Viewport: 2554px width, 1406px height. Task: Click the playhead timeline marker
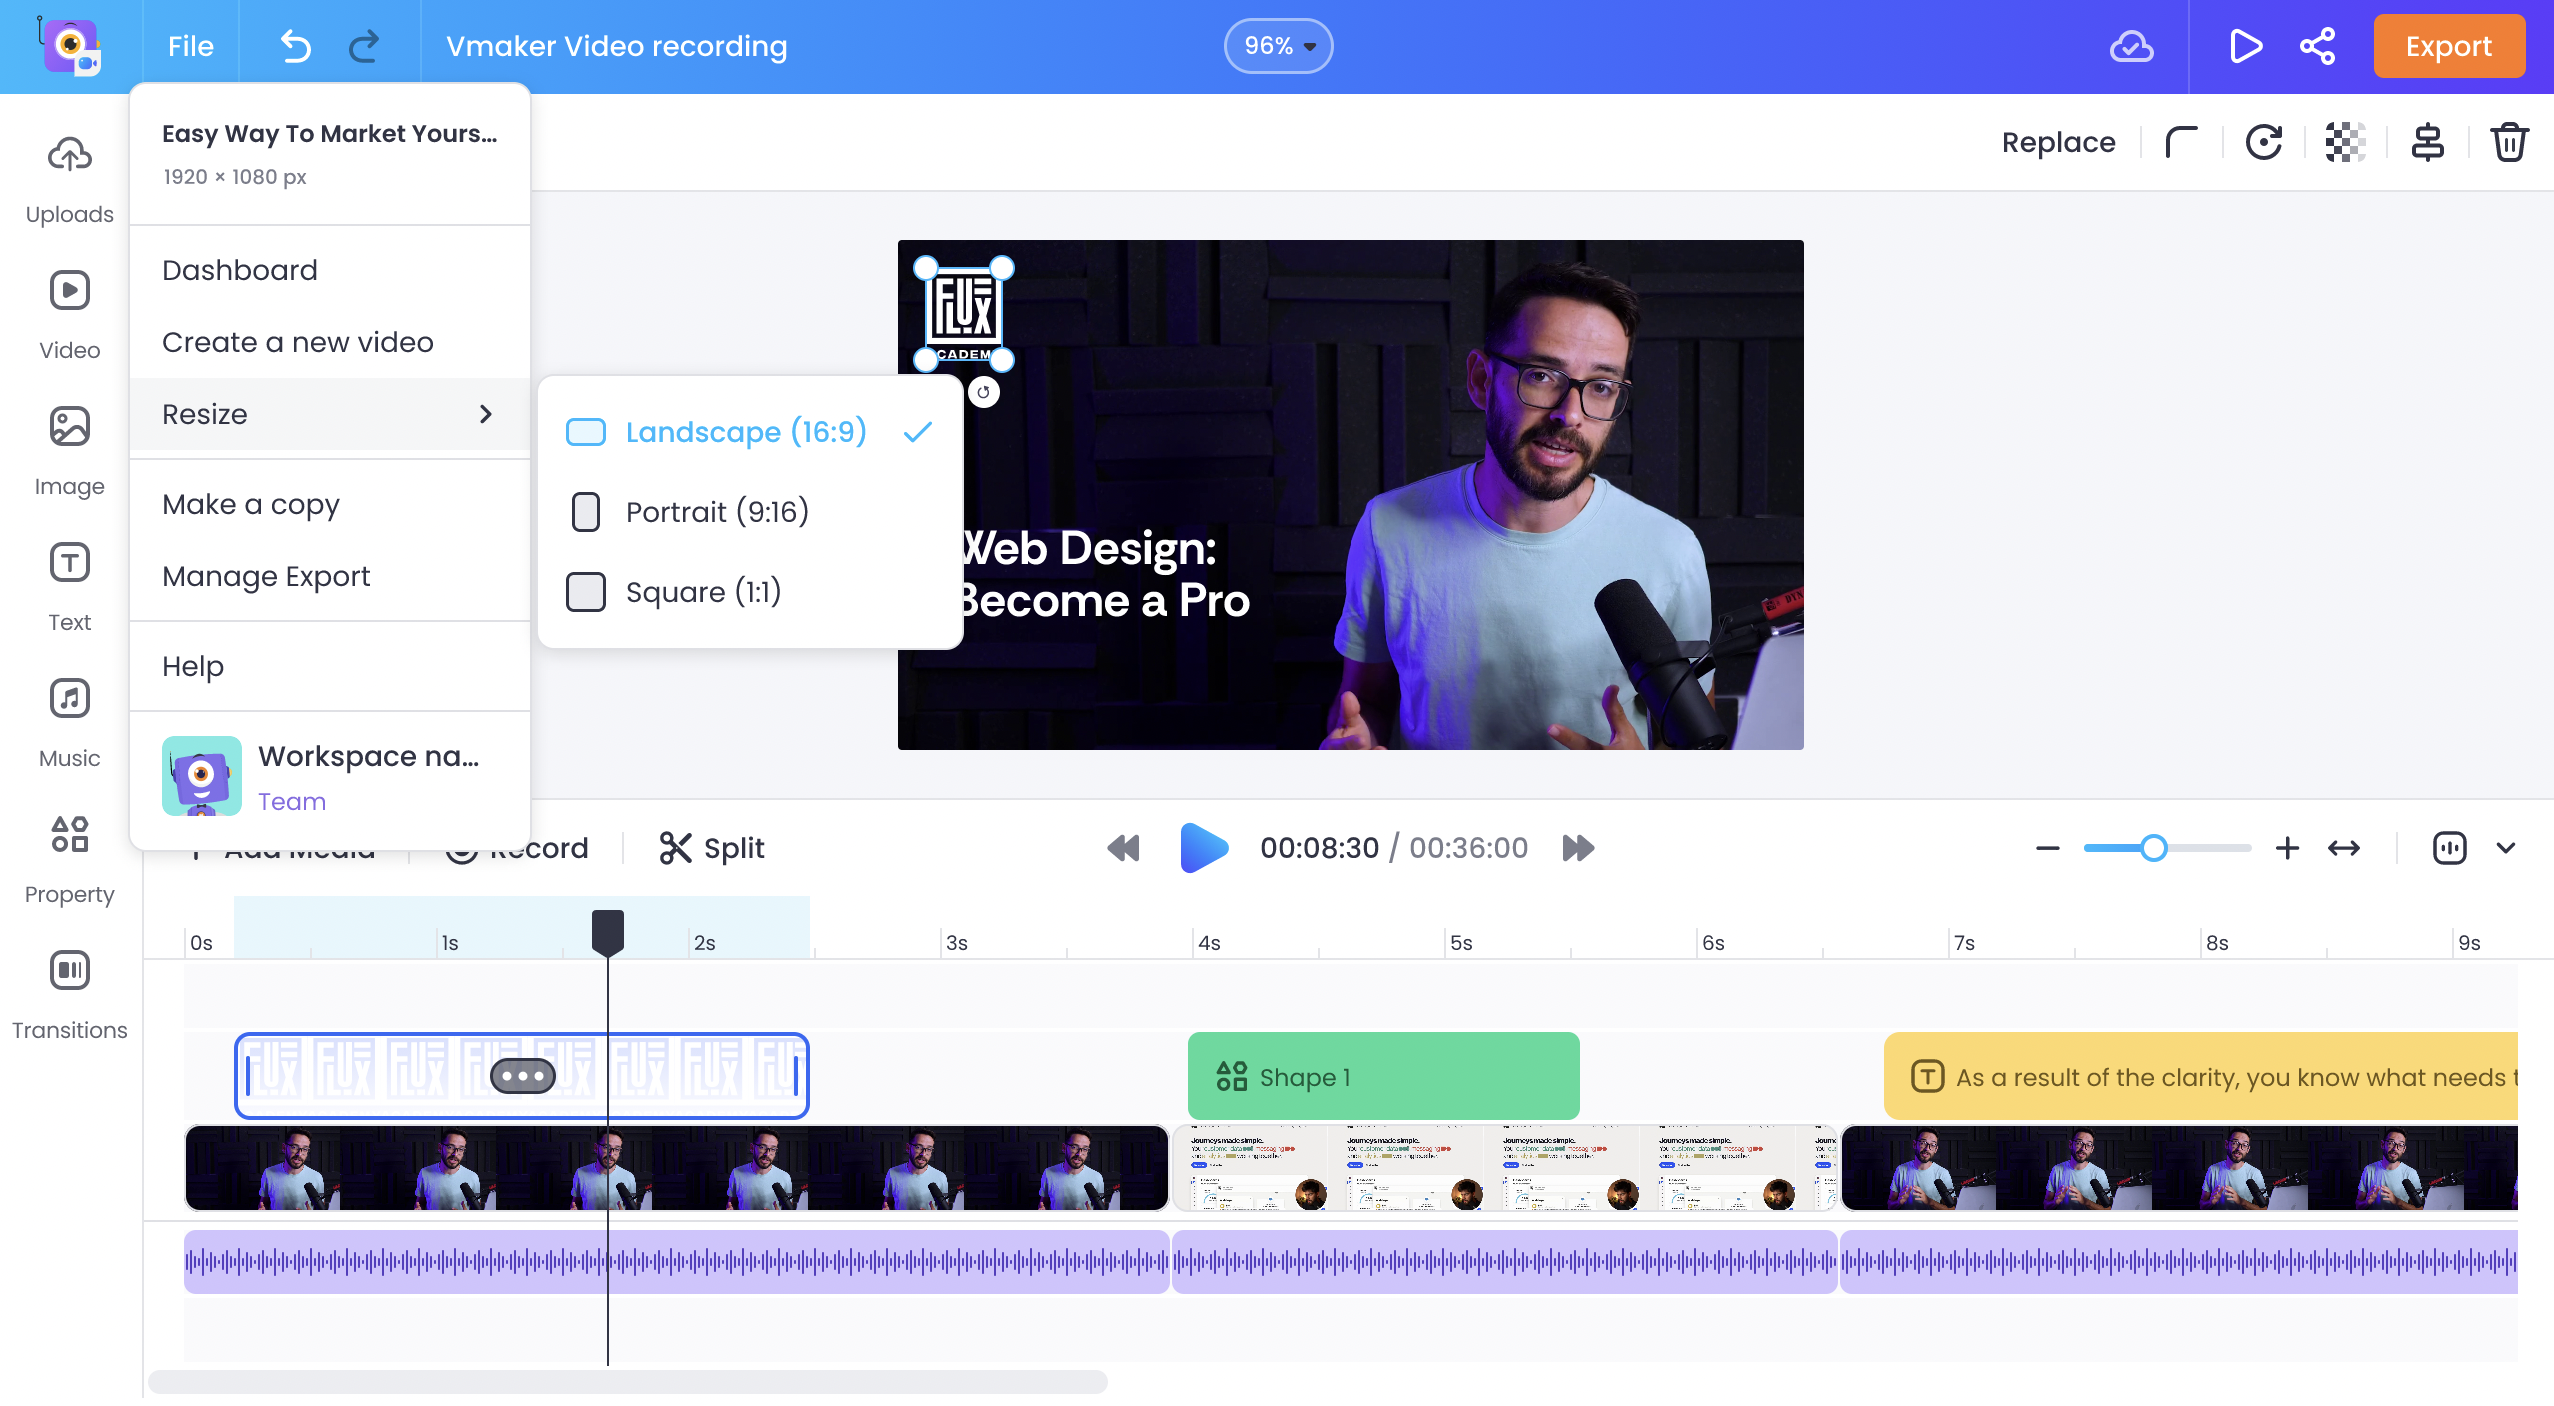[608, 925]
